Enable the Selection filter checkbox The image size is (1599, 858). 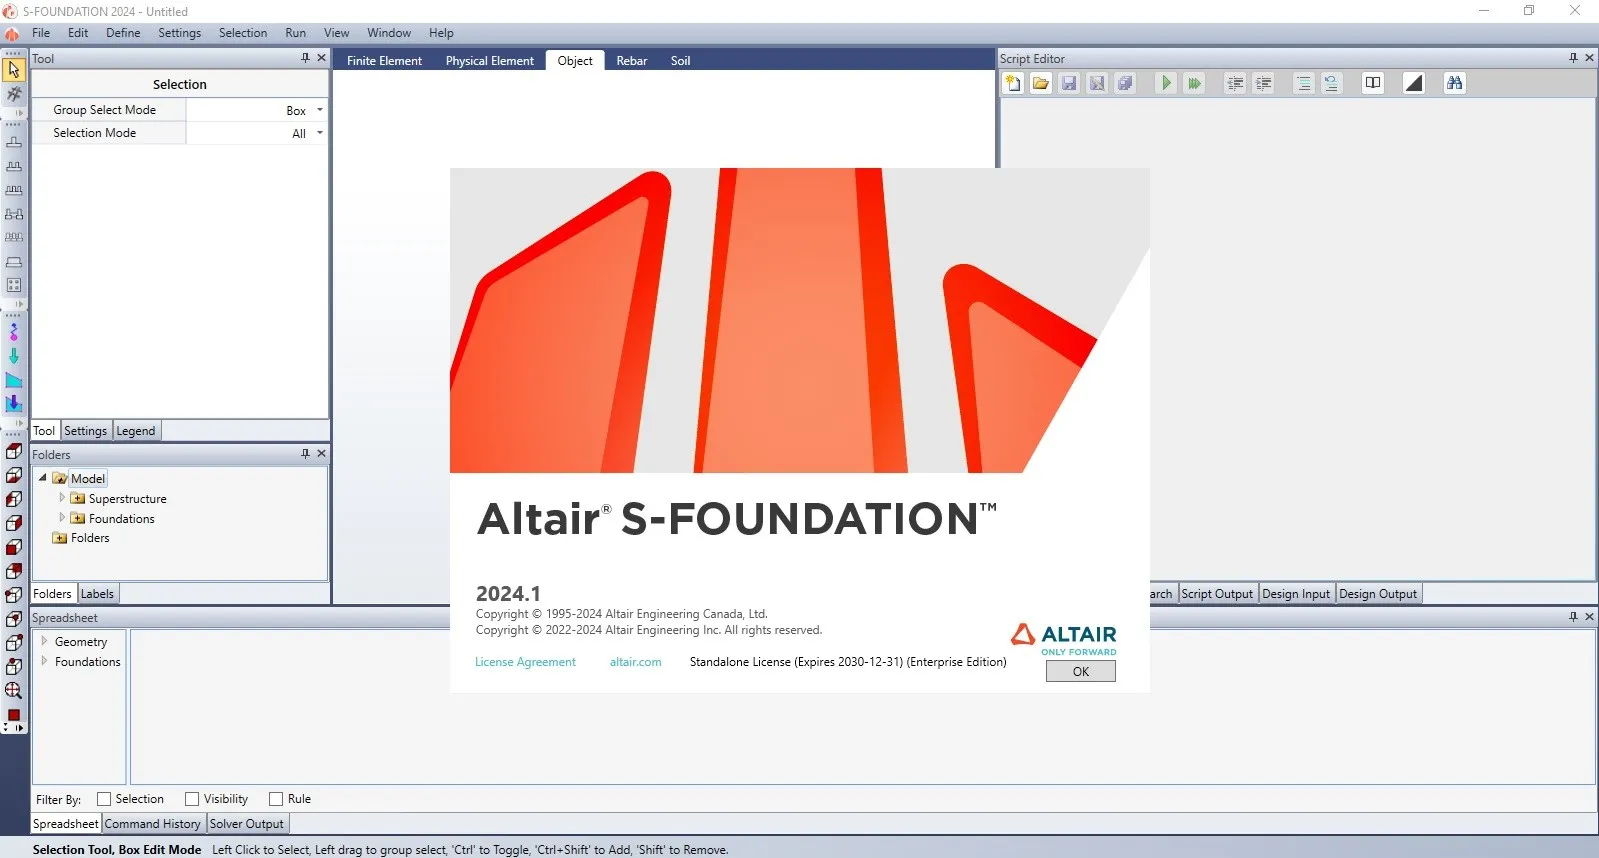[x=104, y=799]
